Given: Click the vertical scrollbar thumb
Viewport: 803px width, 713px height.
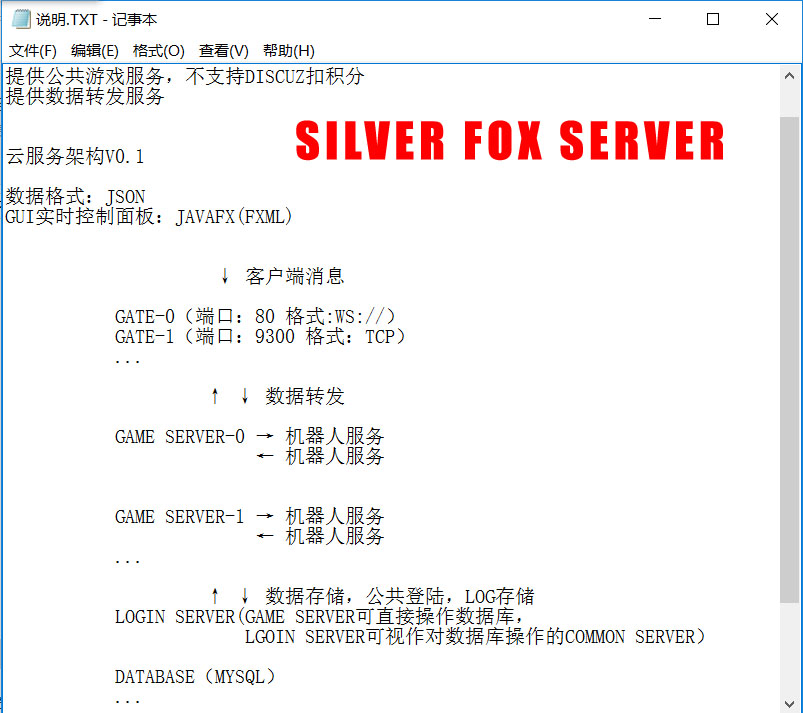Looking at the screenshot, I should click(x=790, y=360).
